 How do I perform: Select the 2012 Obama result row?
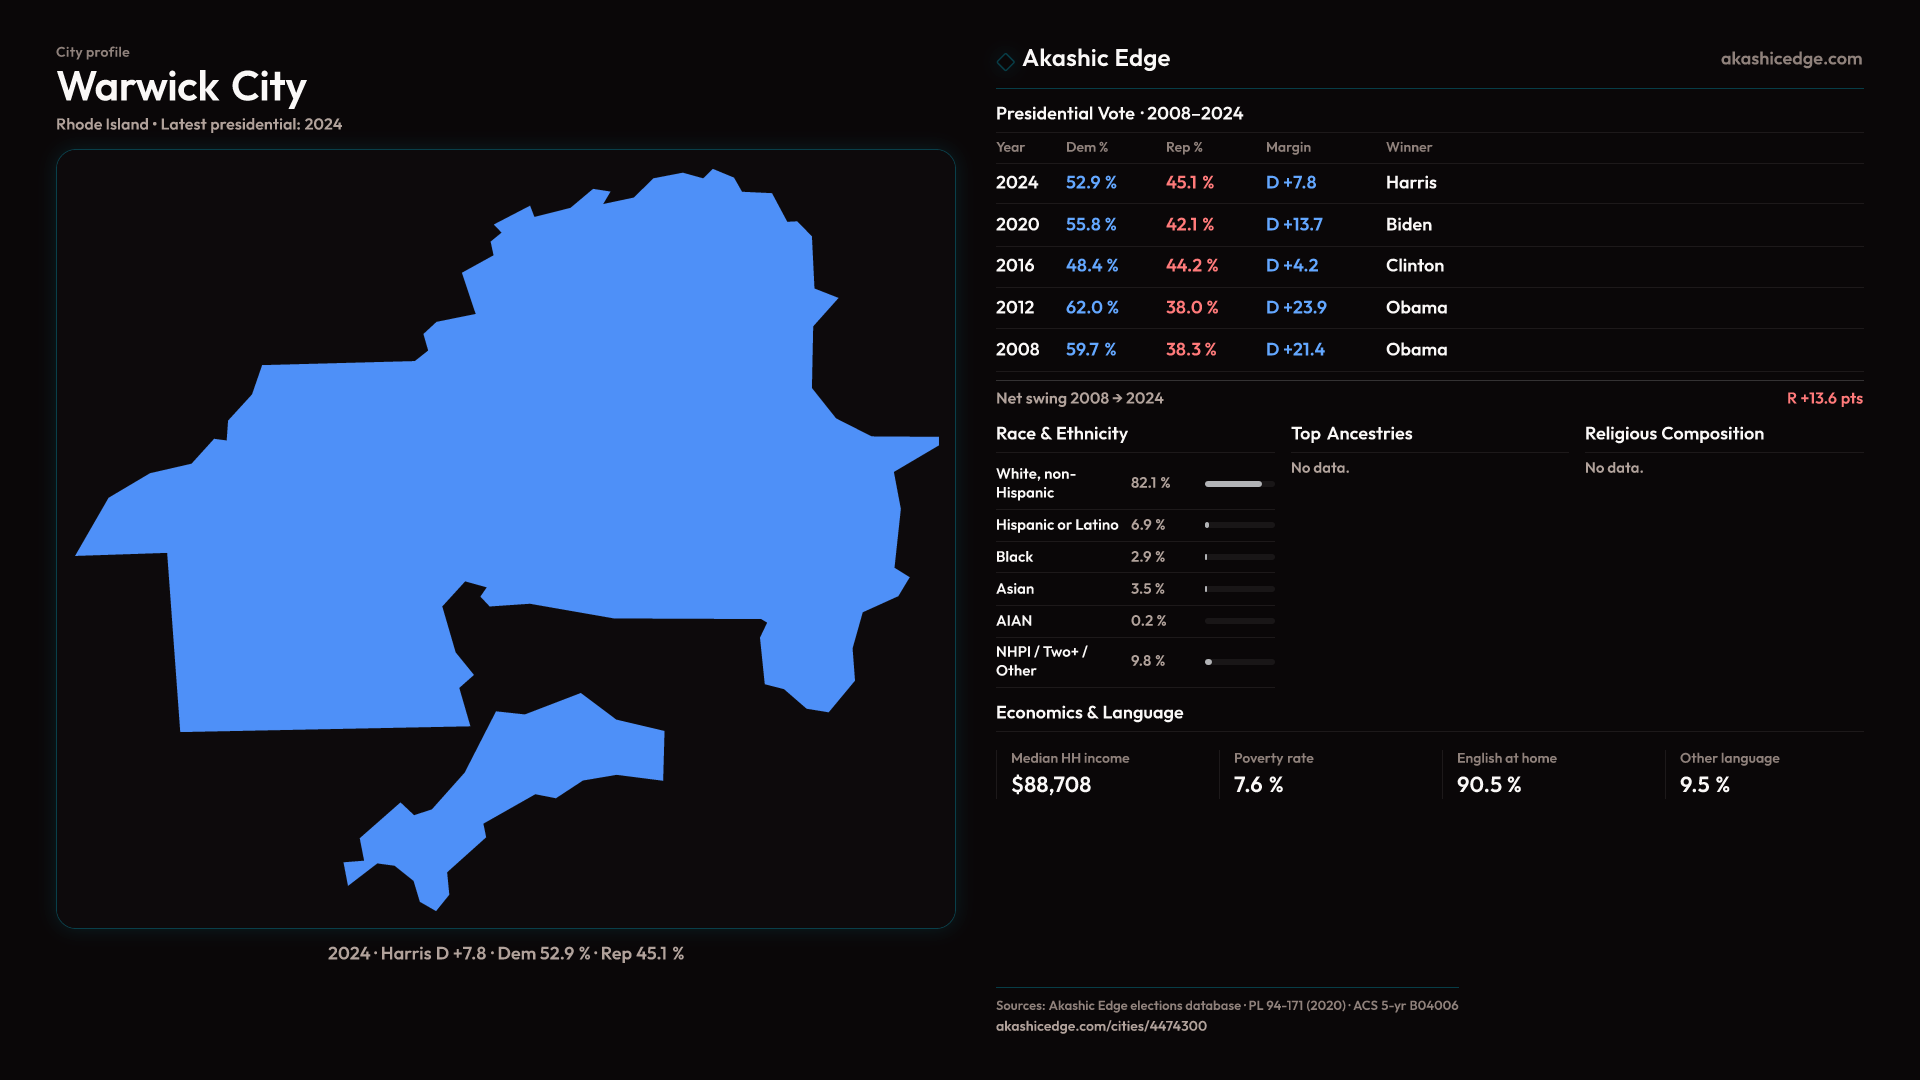(x=1428, y=308)
